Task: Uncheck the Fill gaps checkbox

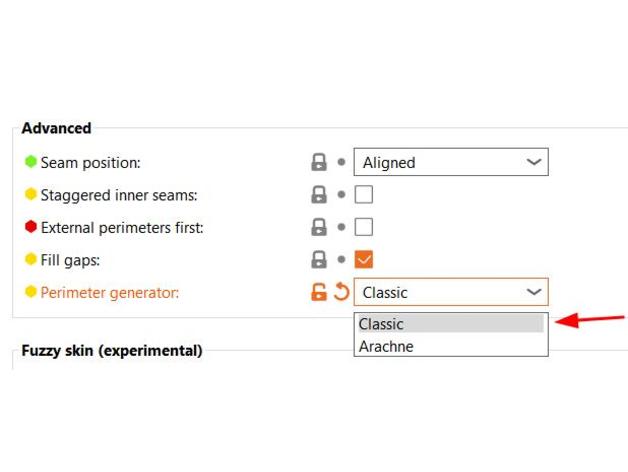Action: (364, 260)
